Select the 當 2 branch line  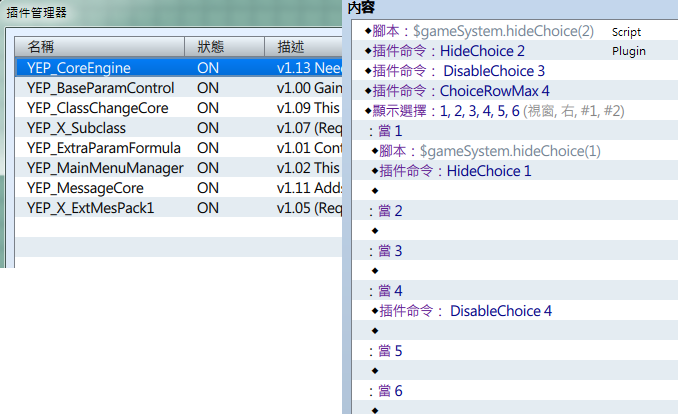[515, 211]
